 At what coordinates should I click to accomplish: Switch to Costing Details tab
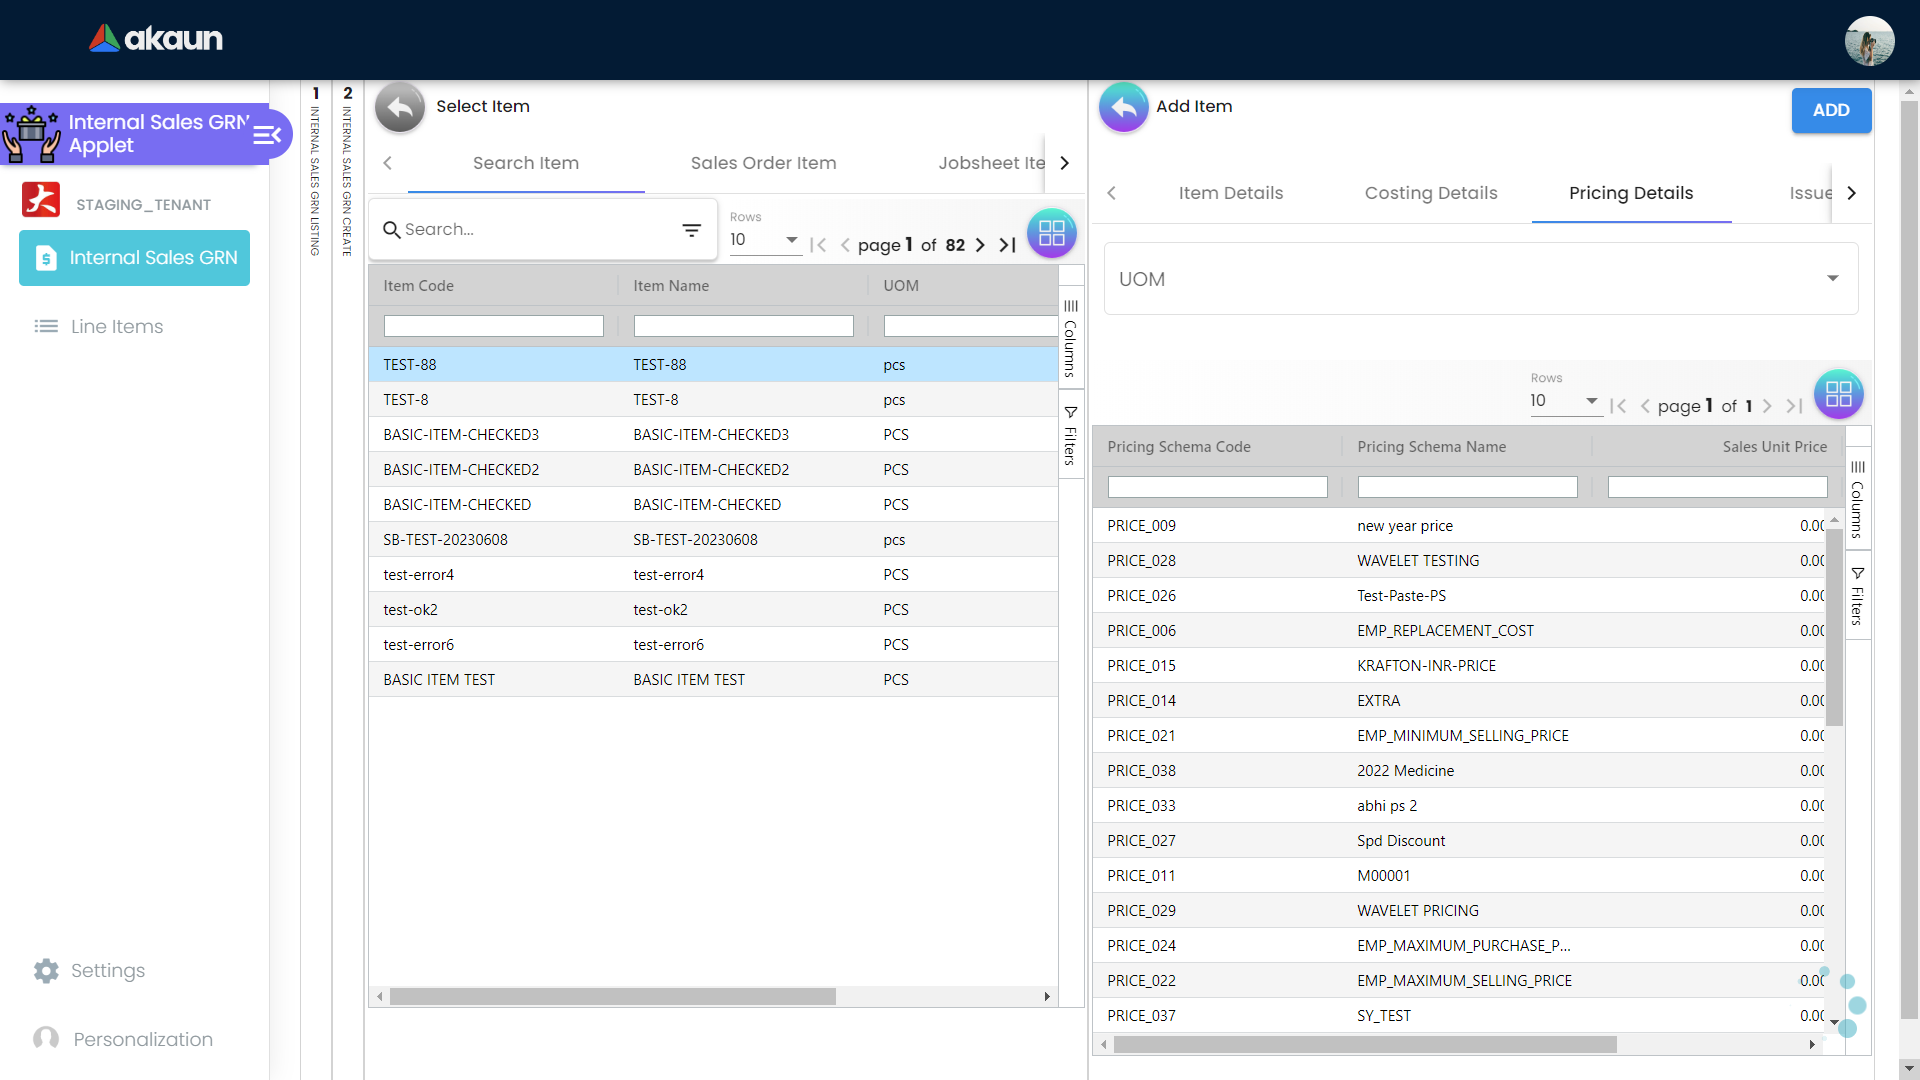tap(1430, 193)
